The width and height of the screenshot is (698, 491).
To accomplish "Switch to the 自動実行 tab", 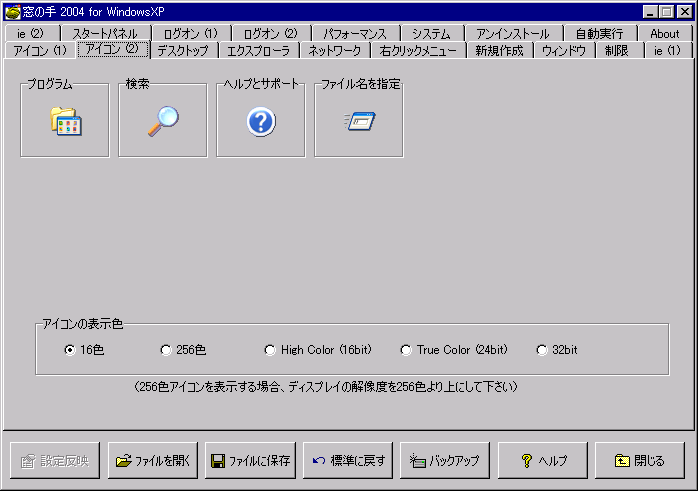I will click(x=600, y=34).
